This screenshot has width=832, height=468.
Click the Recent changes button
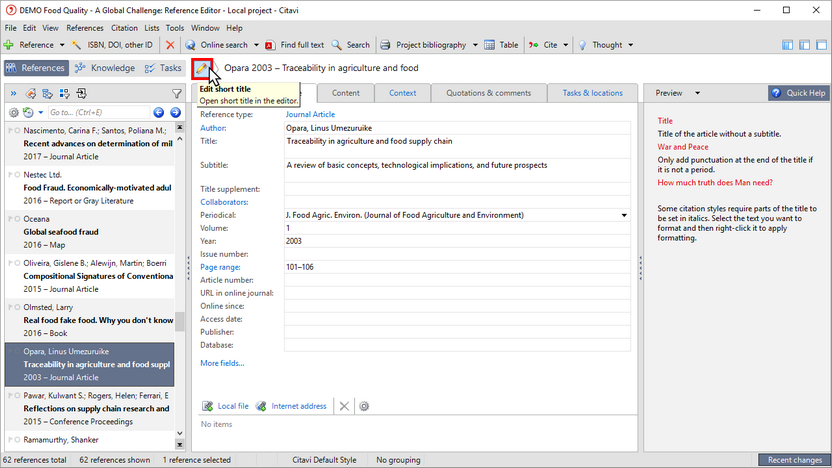tap(794, 460)
